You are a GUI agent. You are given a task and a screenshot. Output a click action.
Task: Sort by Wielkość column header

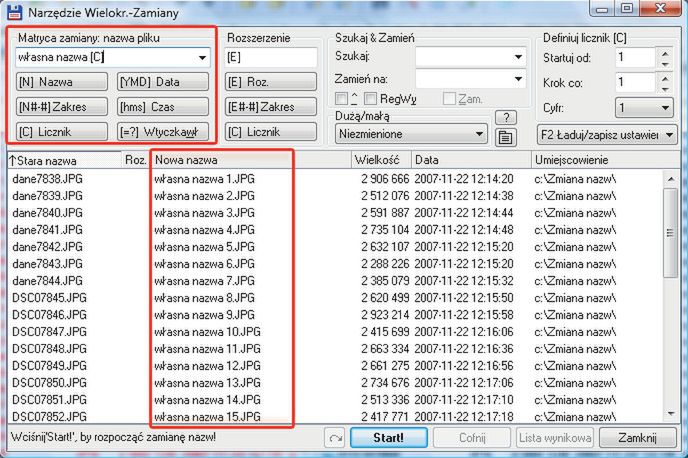coord(381,160)
